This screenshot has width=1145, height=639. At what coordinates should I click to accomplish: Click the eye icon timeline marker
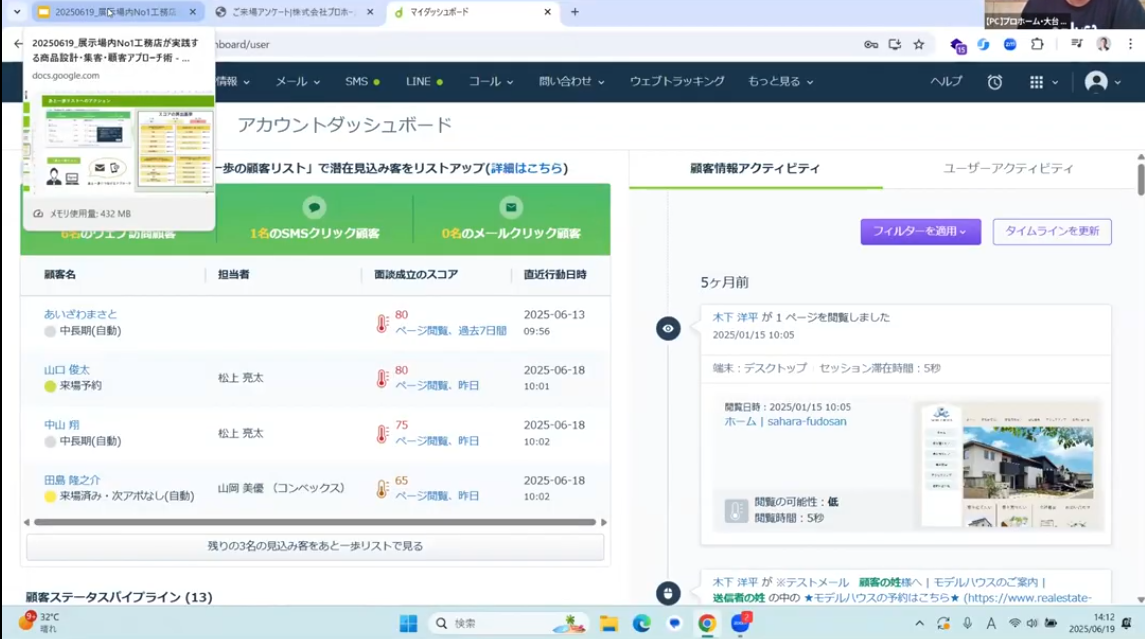pos(668,329)
